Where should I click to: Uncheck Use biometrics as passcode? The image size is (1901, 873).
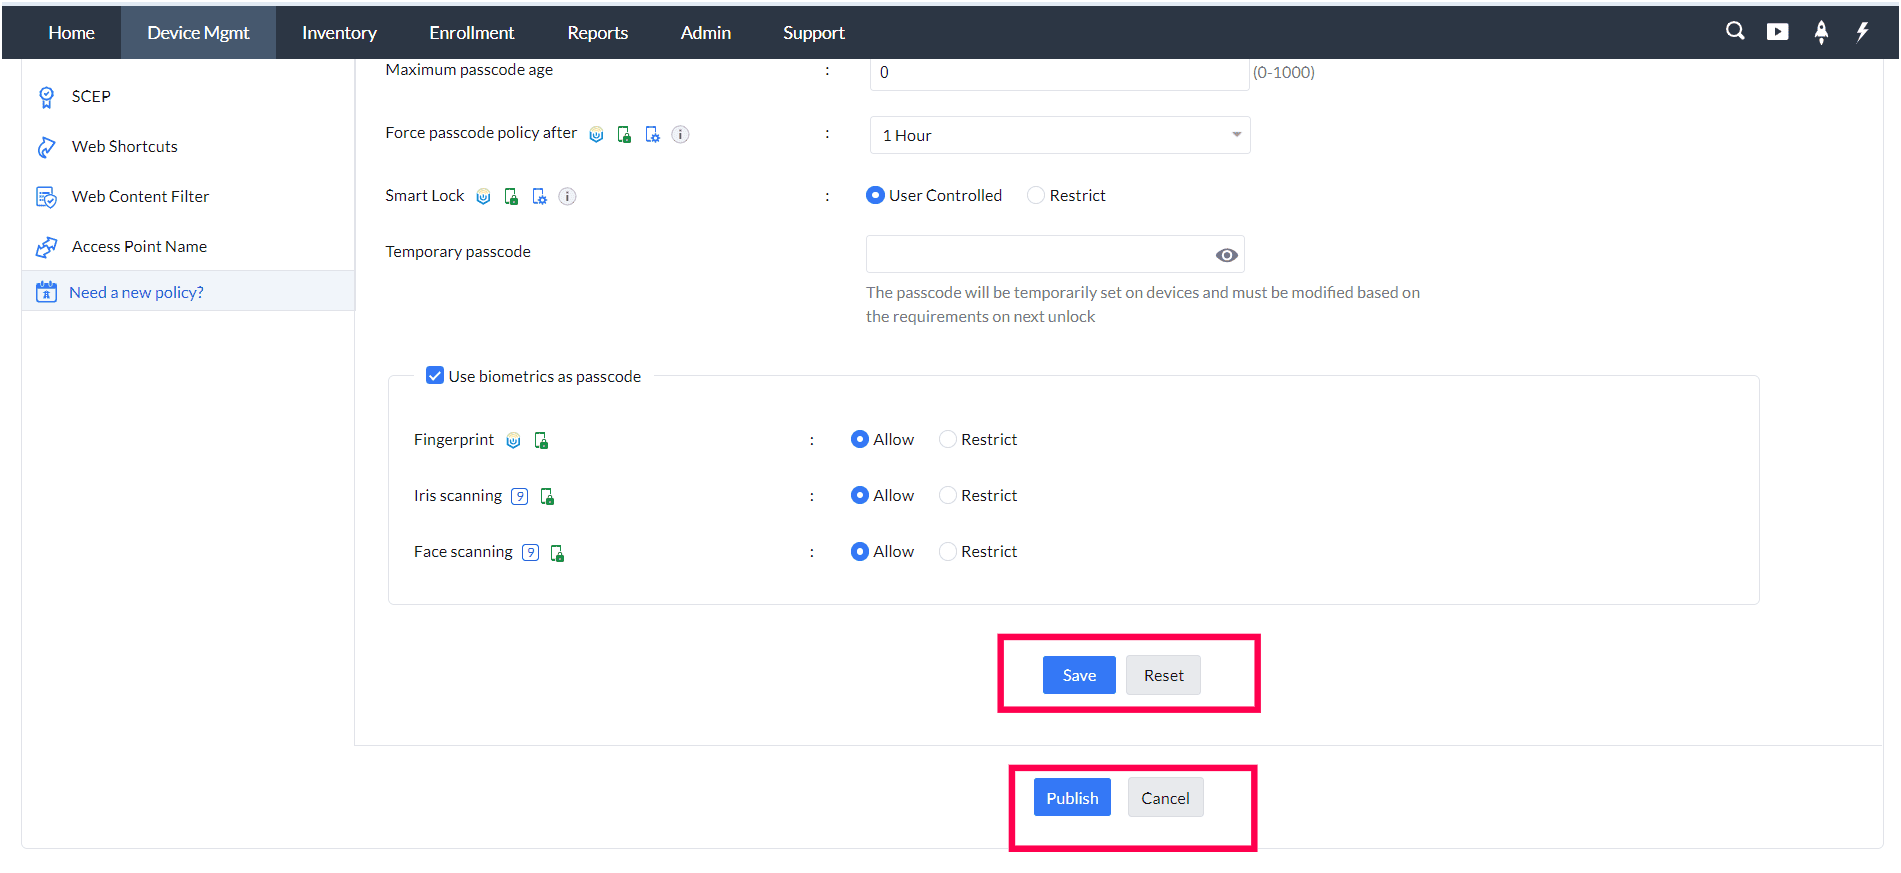435,376
